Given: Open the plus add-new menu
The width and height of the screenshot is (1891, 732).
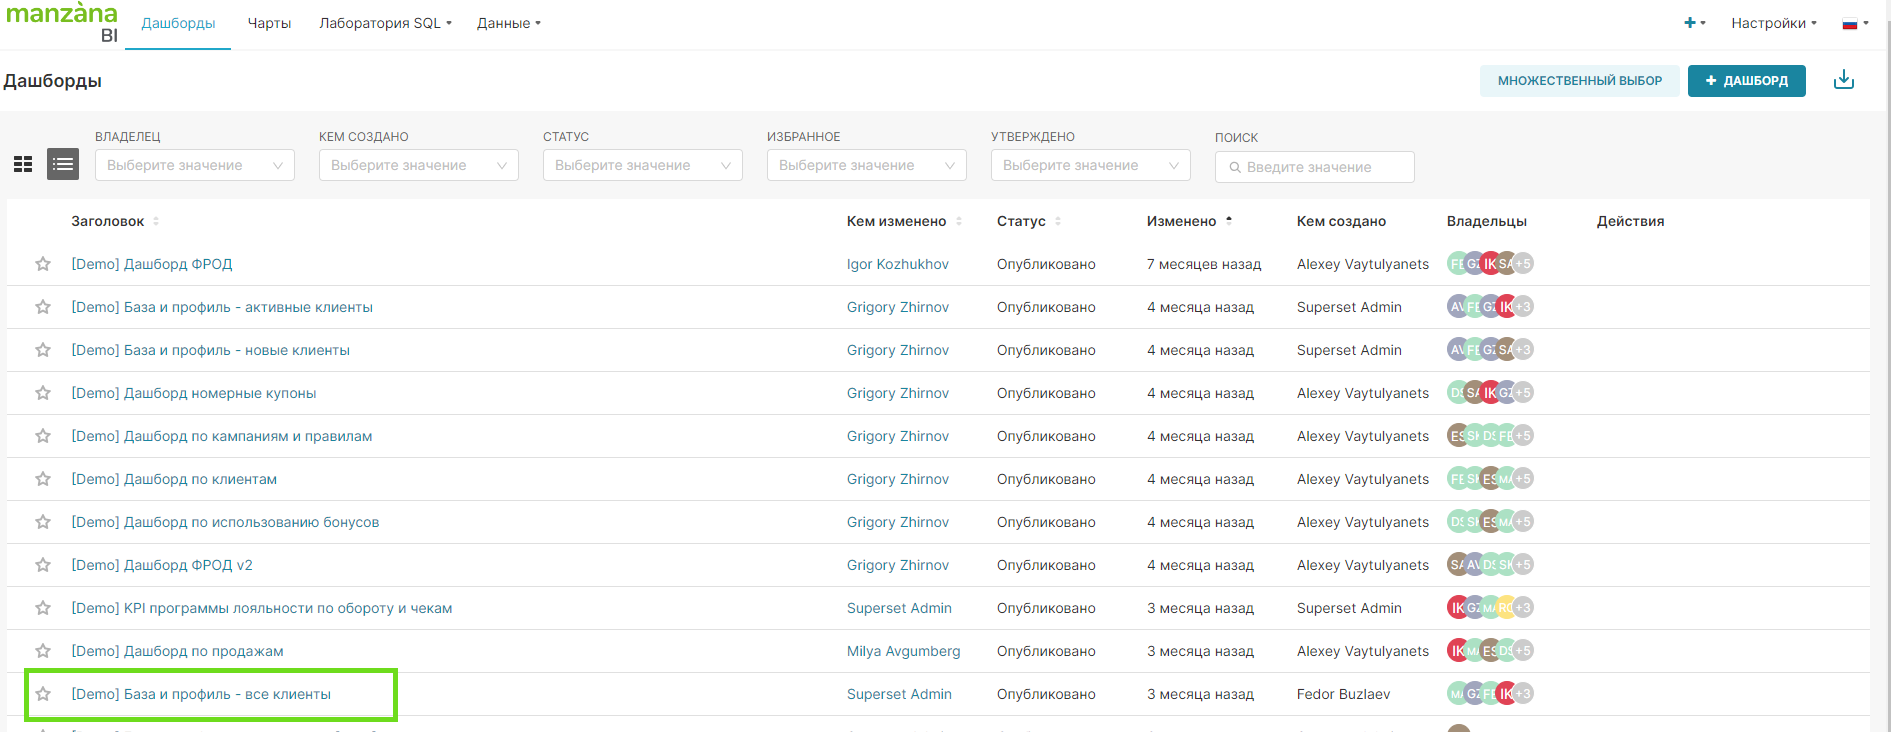Looking at the screenshot, I should [x=1693, y=23].
